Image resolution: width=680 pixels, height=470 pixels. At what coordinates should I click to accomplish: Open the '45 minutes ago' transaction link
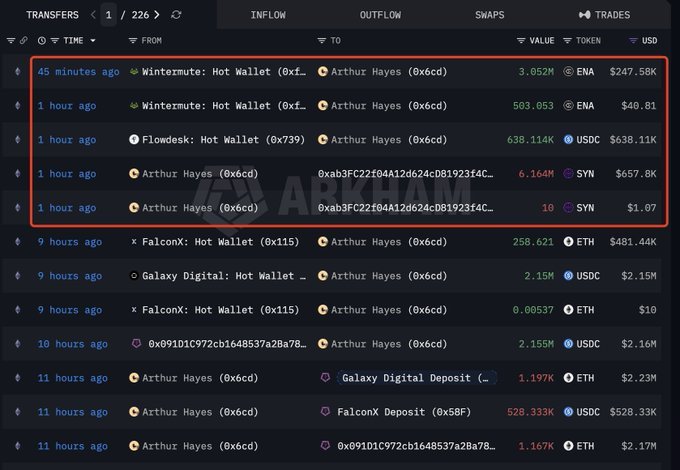[78, 72]
